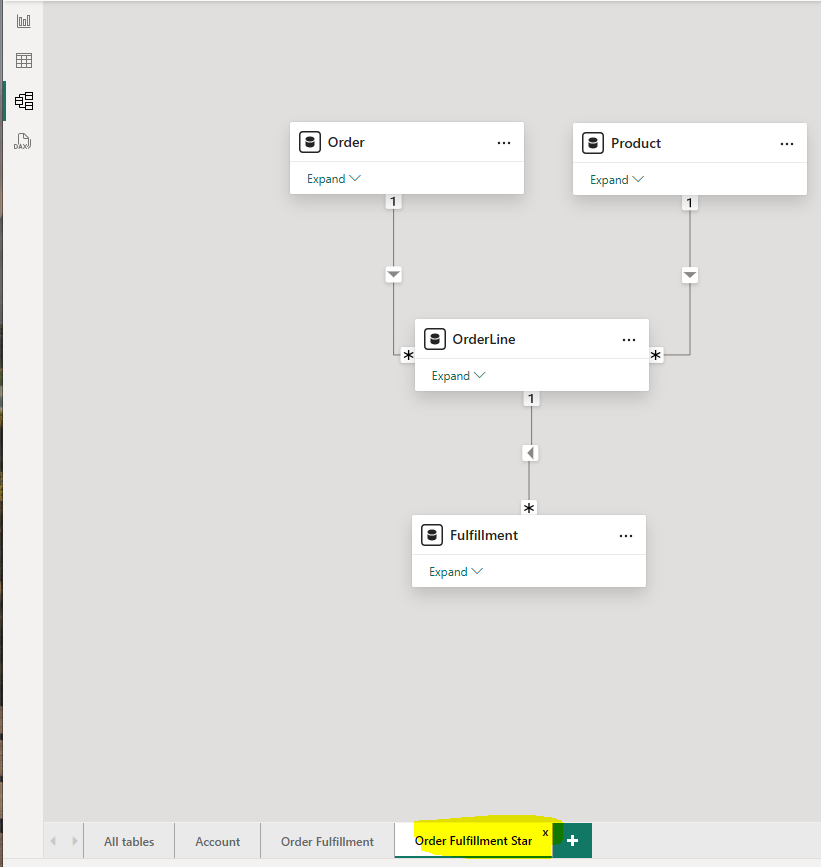Click the many marker above Fulfillment
Viewport: 821px width, 867px height.
[x=529, y=508]
